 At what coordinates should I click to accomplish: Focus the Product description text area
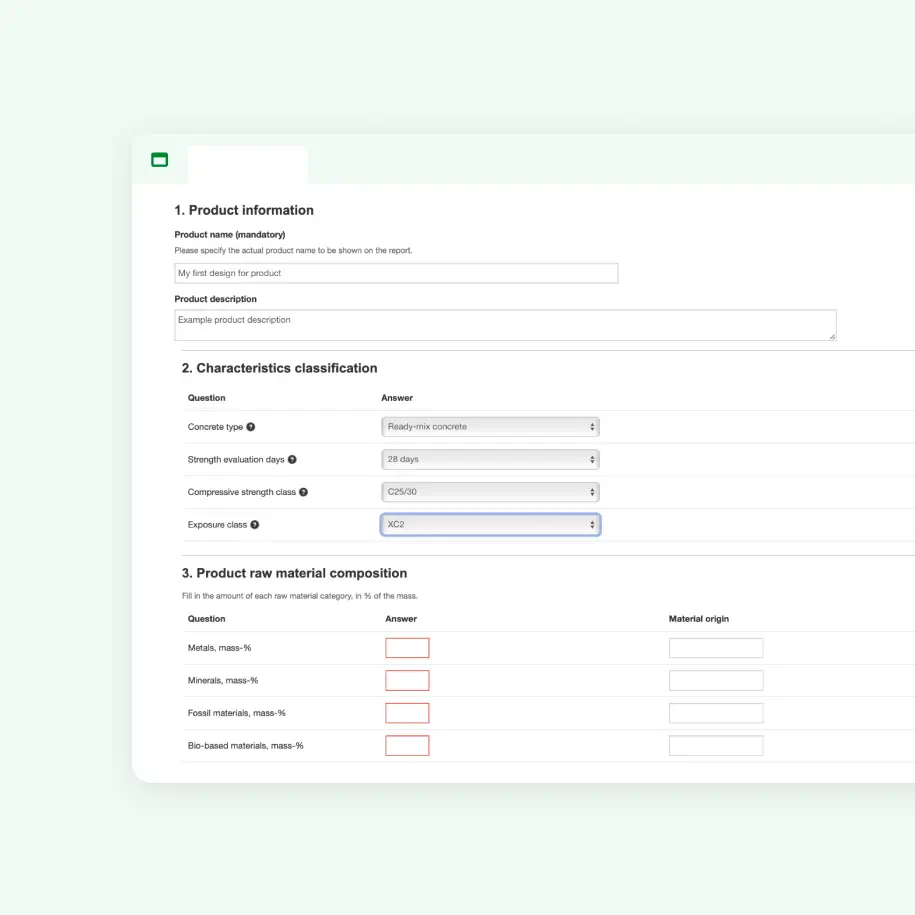click(505, 325)
